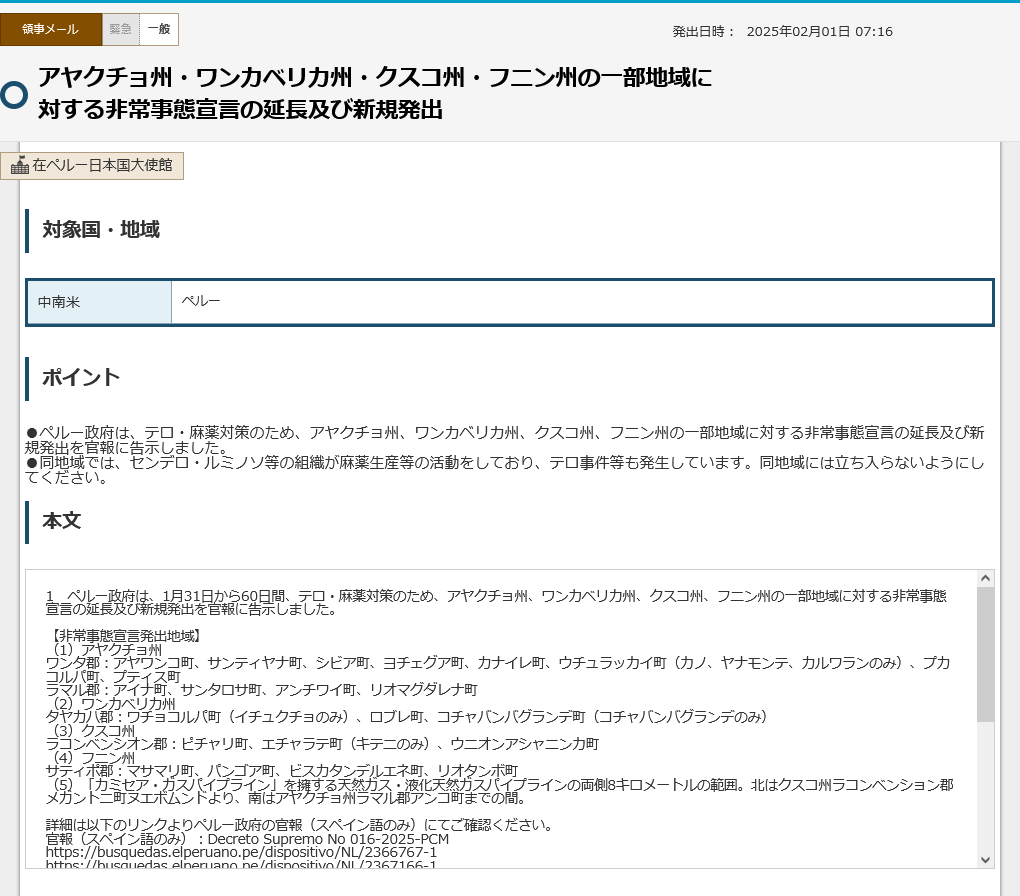Click the Decreto Supremo No 016-2025-PCM text
Screen dimensions: 1020x896
tap(329, 839)
